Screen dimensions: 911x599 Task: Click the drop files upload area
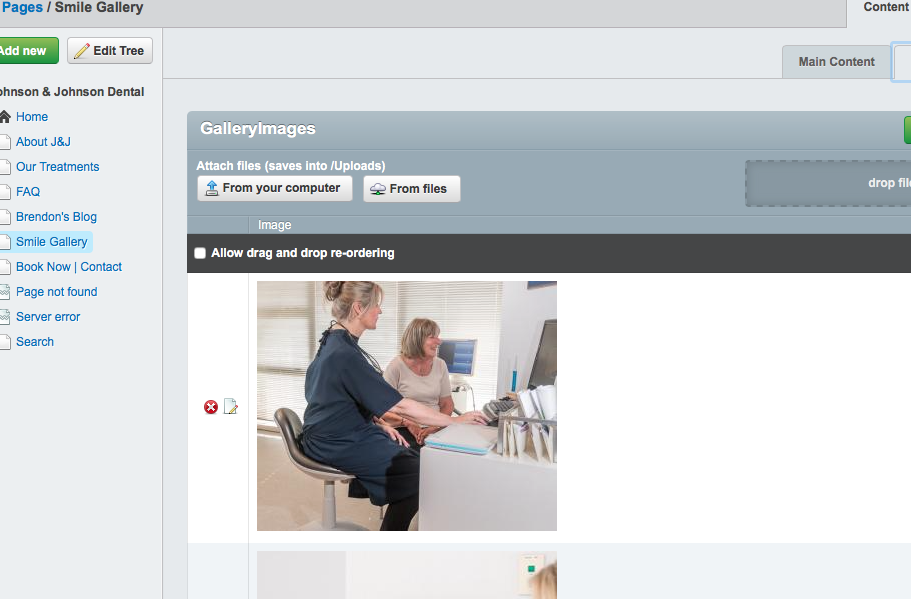click(x=830, y=183)
